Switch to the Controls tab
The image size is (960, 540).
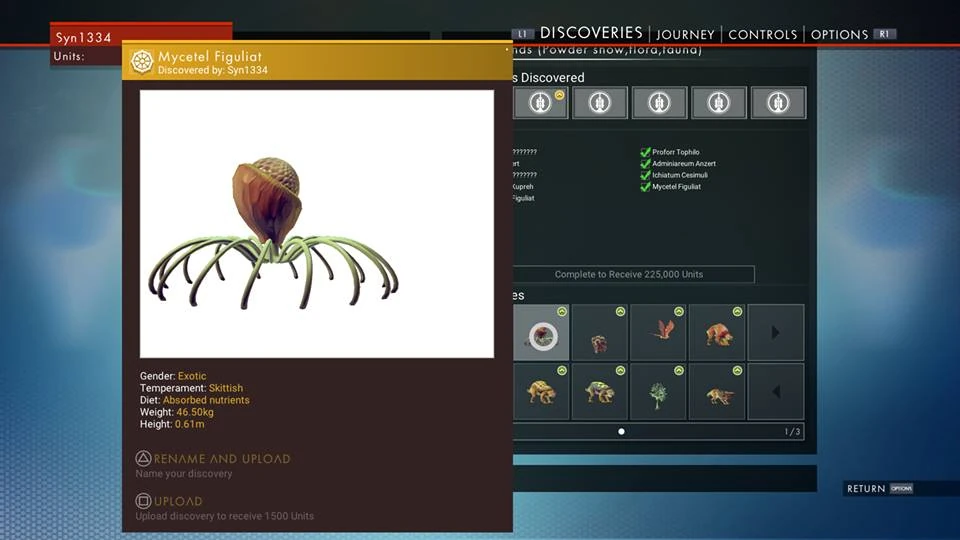click(x=763, y=34)
